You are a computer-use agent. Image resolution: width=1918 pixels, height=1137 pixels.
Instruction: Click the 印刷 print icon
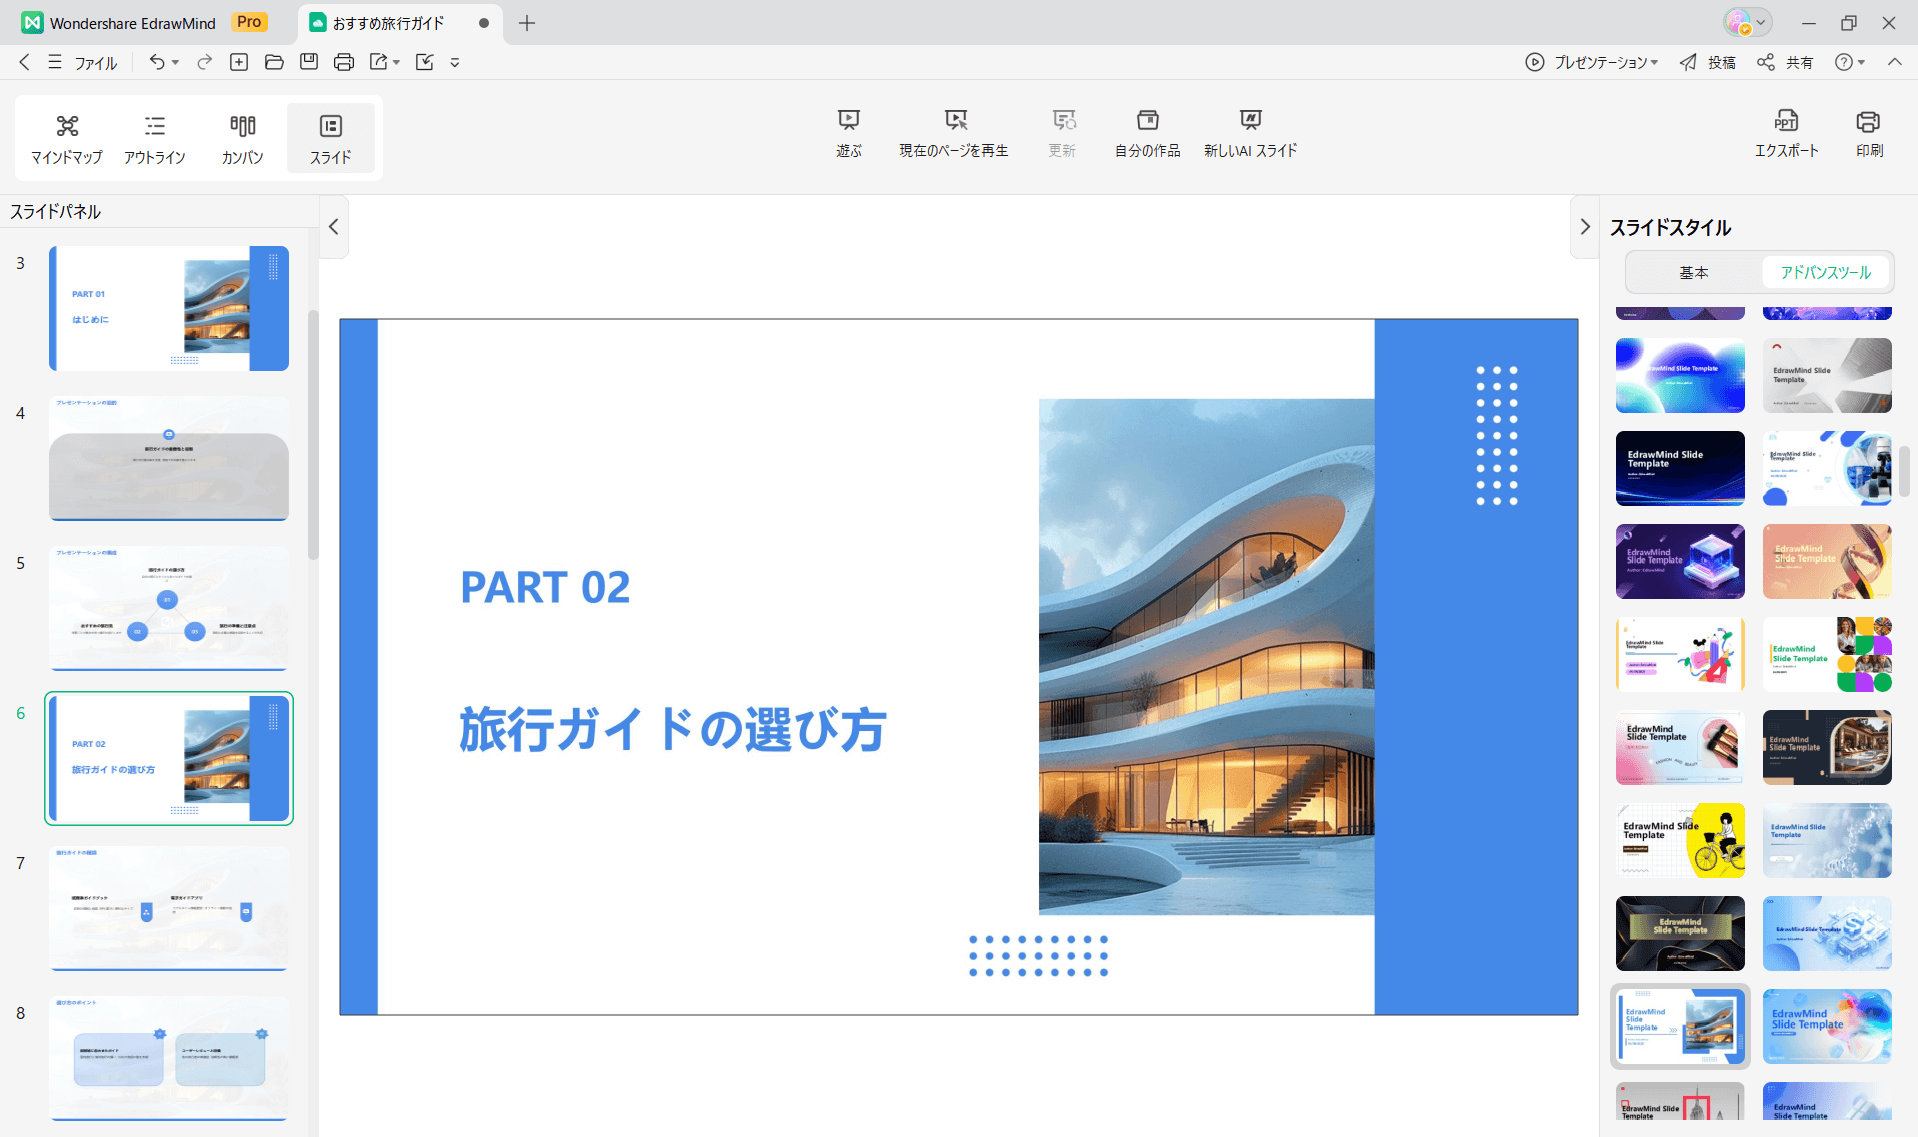point(1868,133)
